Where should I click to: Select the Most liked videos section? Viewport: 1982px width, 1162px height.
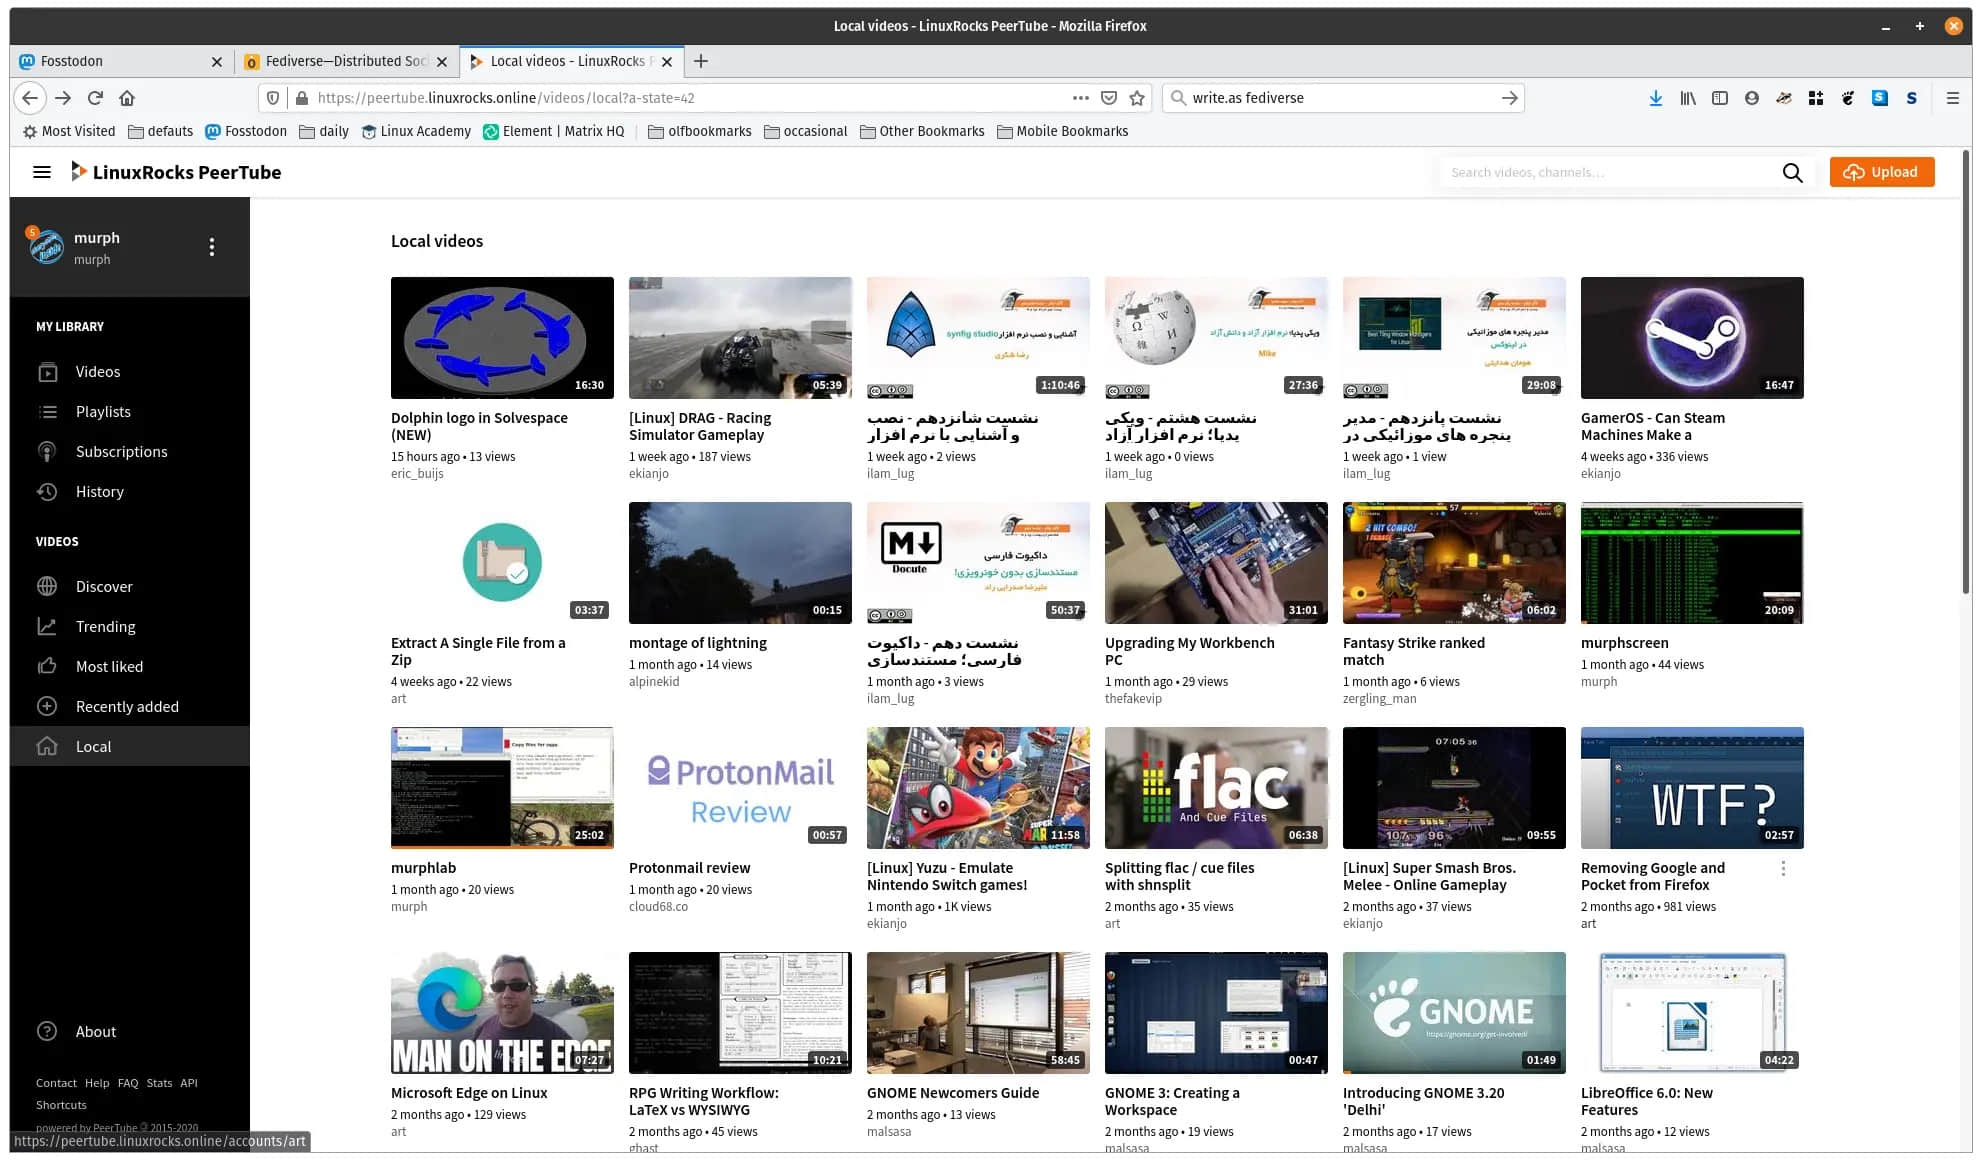[x=109, y=665]
